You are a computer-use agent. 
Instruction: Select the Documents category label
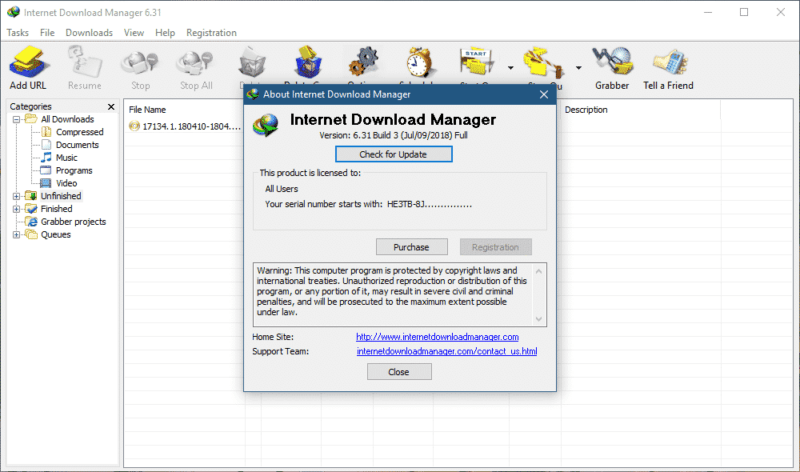click(77, 145)
